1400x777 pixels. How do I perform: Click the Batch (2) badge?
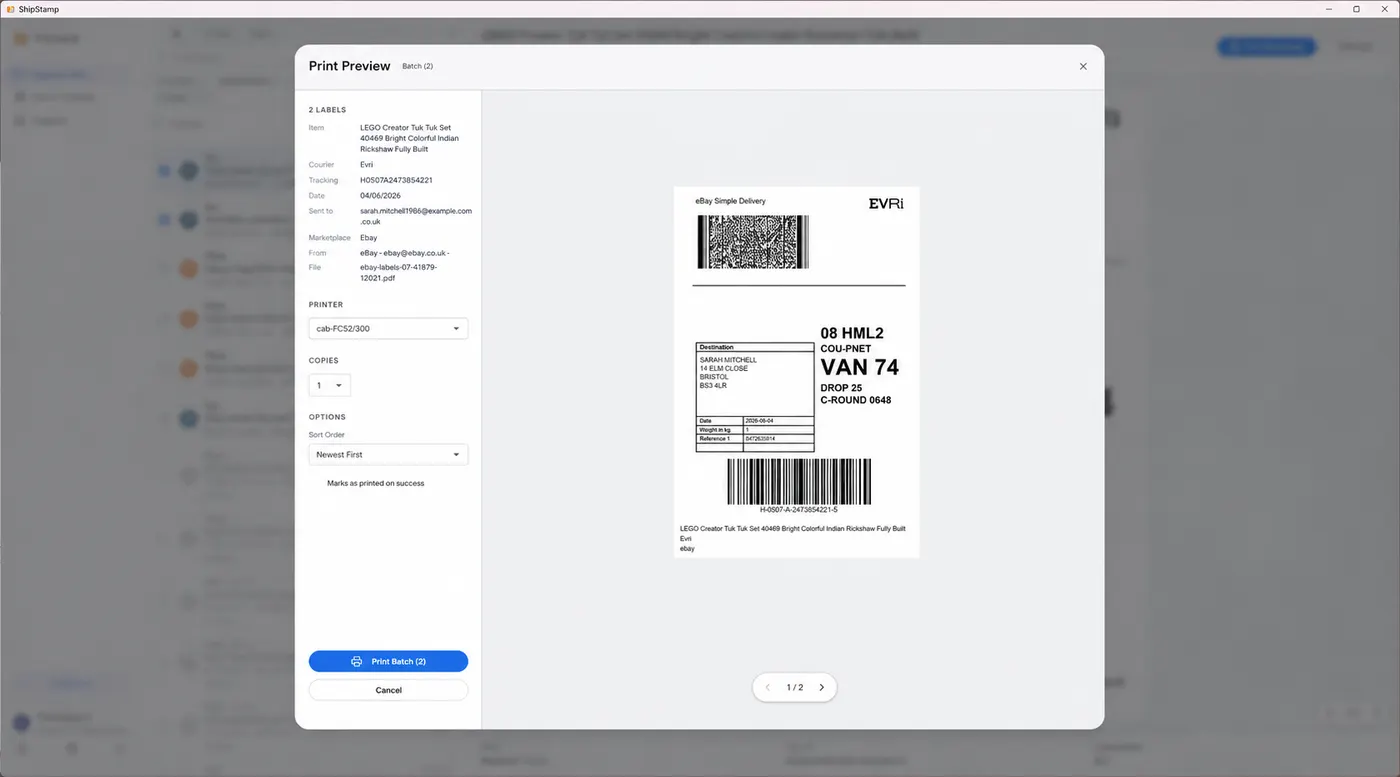[x=417, y=66]
